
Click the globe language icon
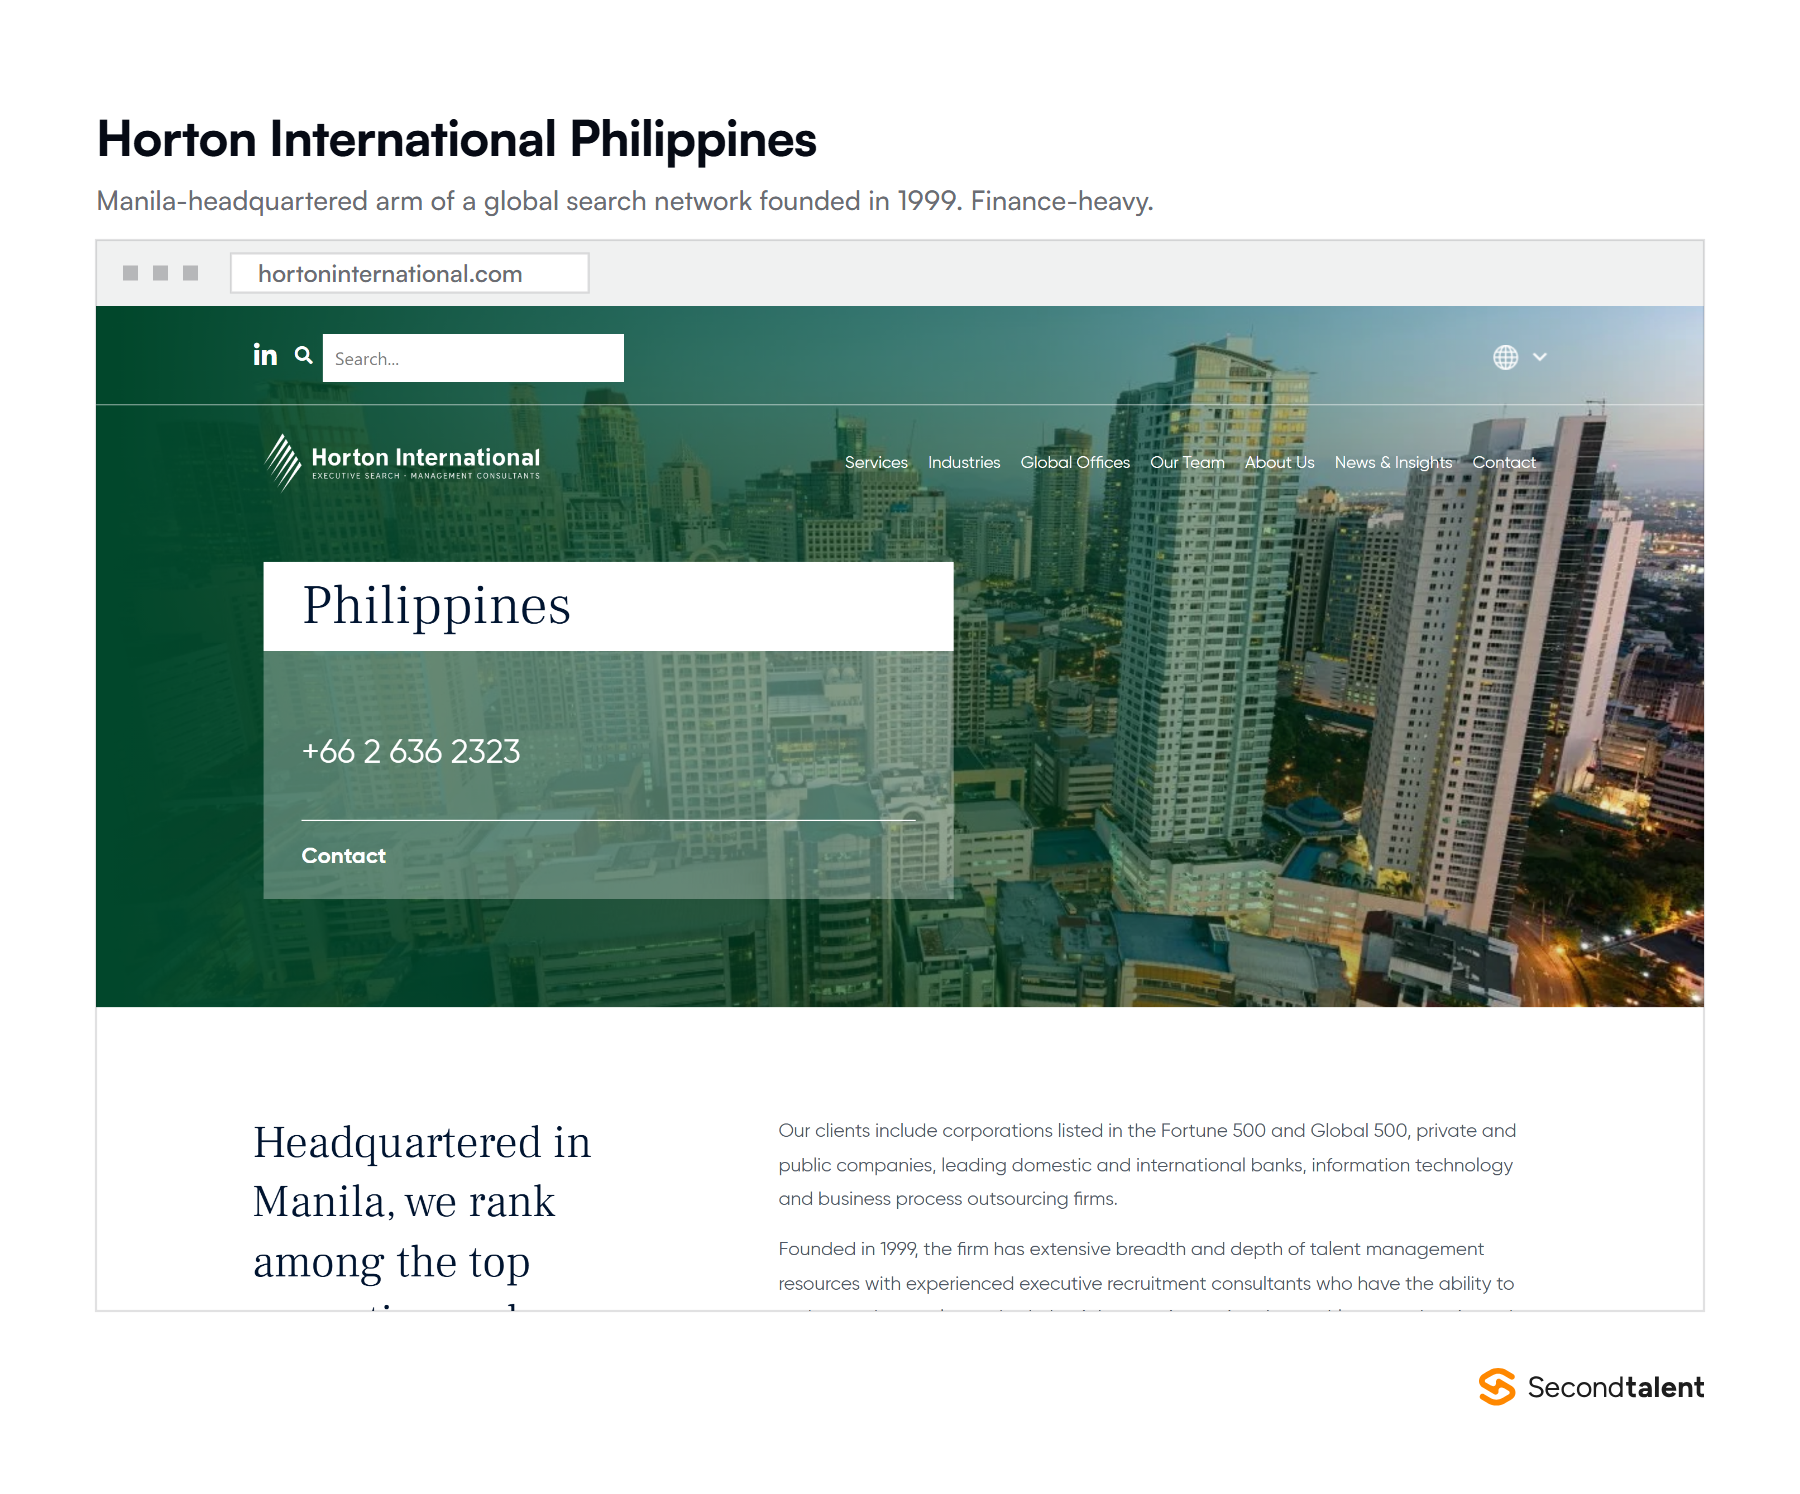pos(1505,357)
